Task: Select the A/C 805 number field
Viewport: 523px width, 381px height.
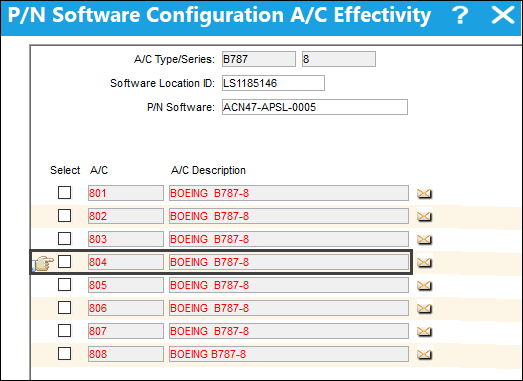Action: 126,285
